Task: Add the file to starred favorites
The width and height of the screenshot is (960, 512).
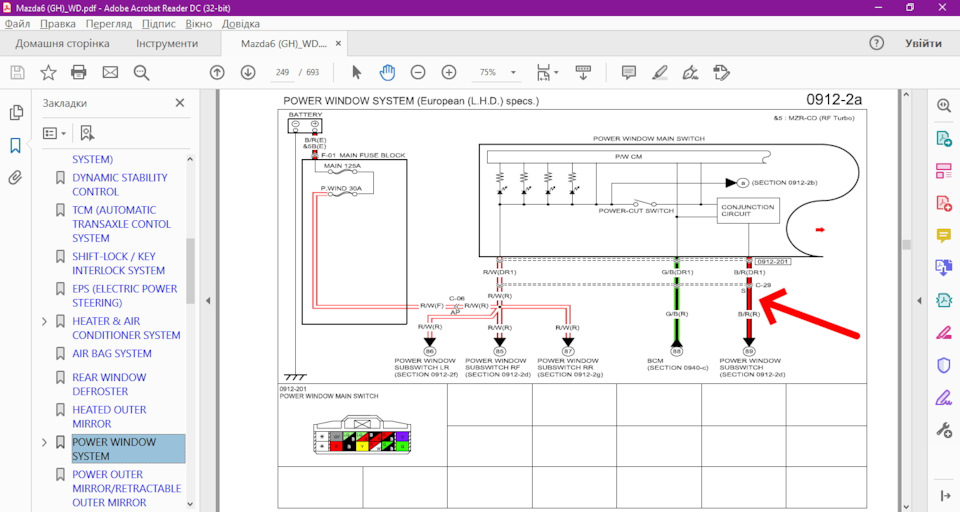Action: 48,72
